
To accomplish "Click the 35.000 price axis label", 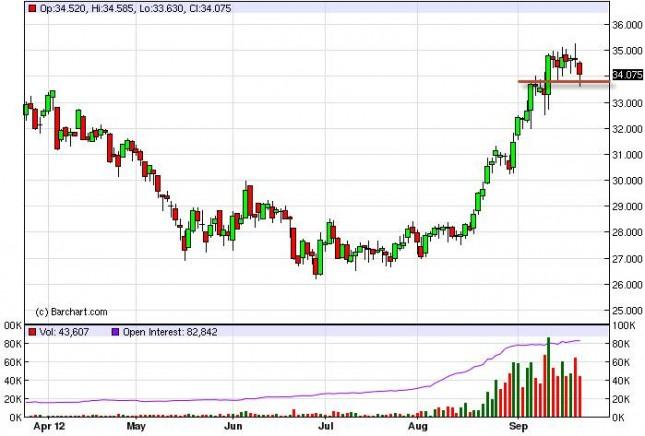I will click(x=628, y=51).
